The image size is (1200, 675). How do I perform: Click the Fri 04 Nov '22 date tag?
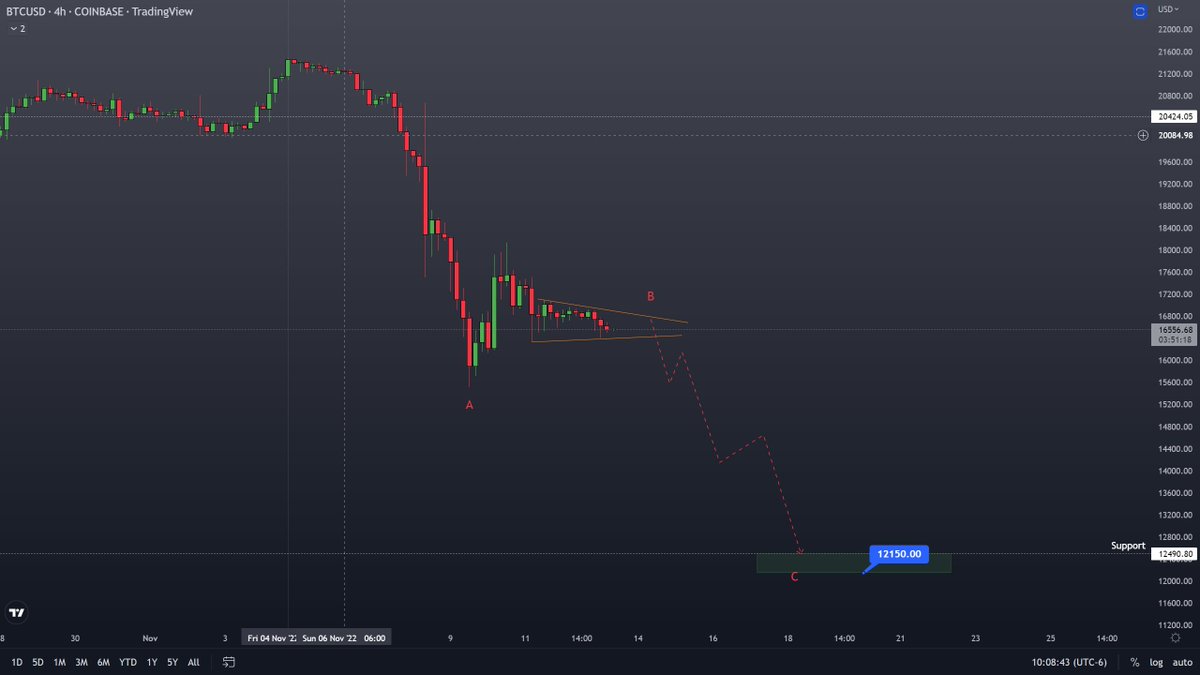pyautogui.click(x=269, y=637)
